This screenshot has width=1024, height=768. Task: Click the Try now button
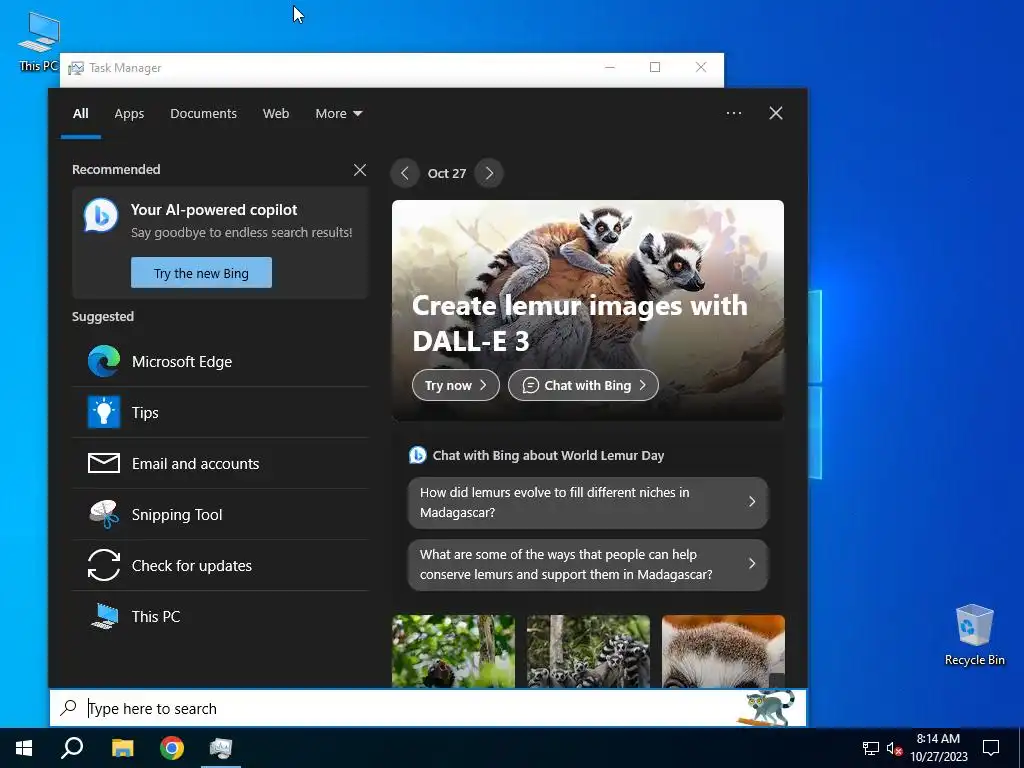click(456, 385)
